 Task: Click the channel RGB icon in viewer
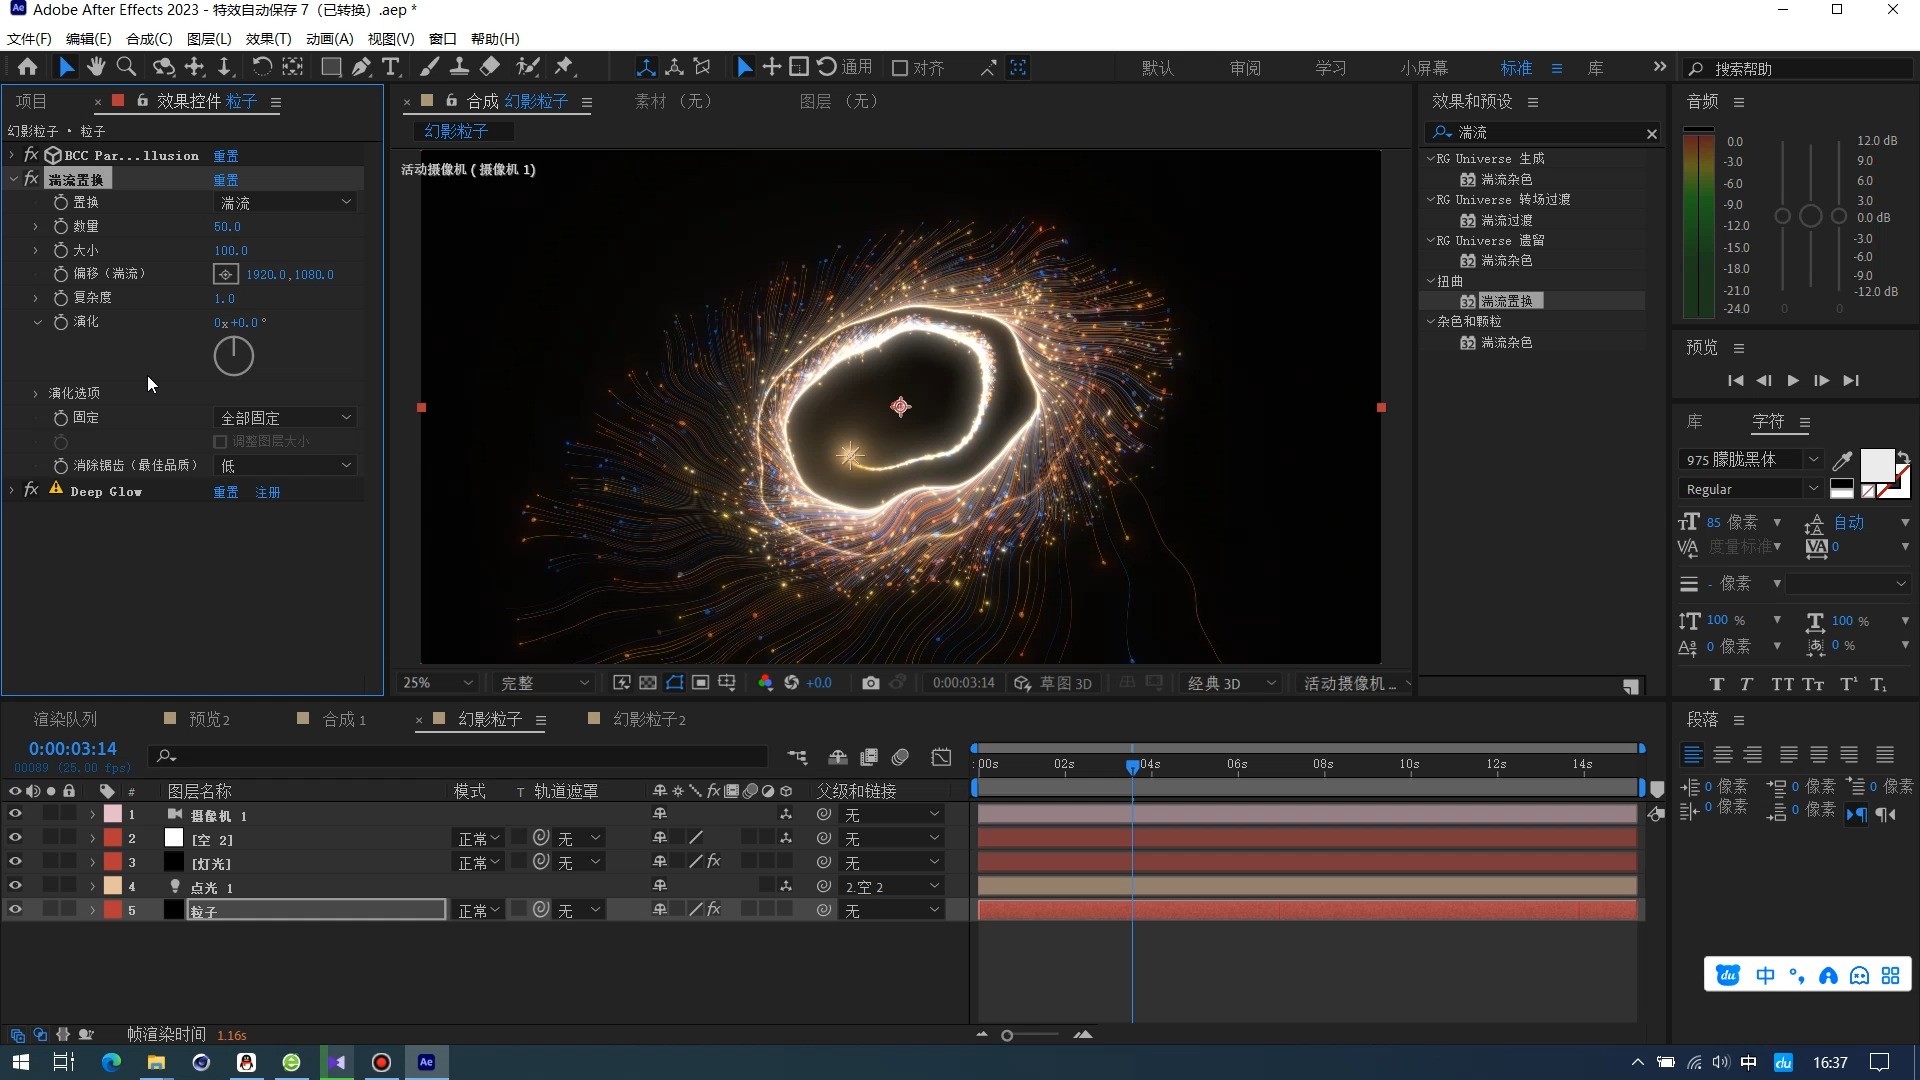tap(765, 683)
